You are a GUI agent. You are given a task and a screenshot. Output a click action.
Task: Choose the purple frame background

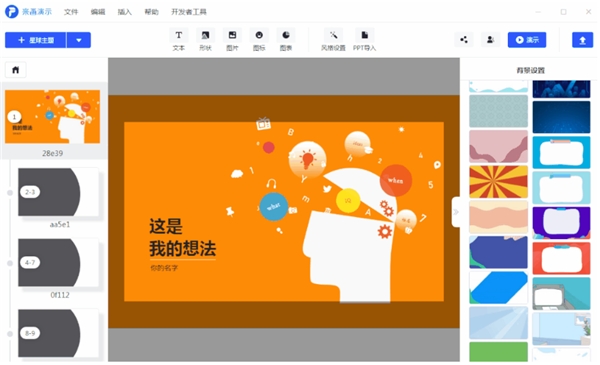(561, 223)
